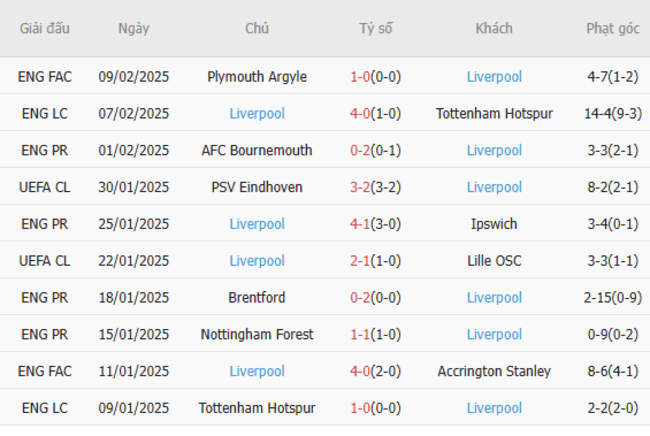Open the PSV Eindhoven team link

tap(257, 187)
